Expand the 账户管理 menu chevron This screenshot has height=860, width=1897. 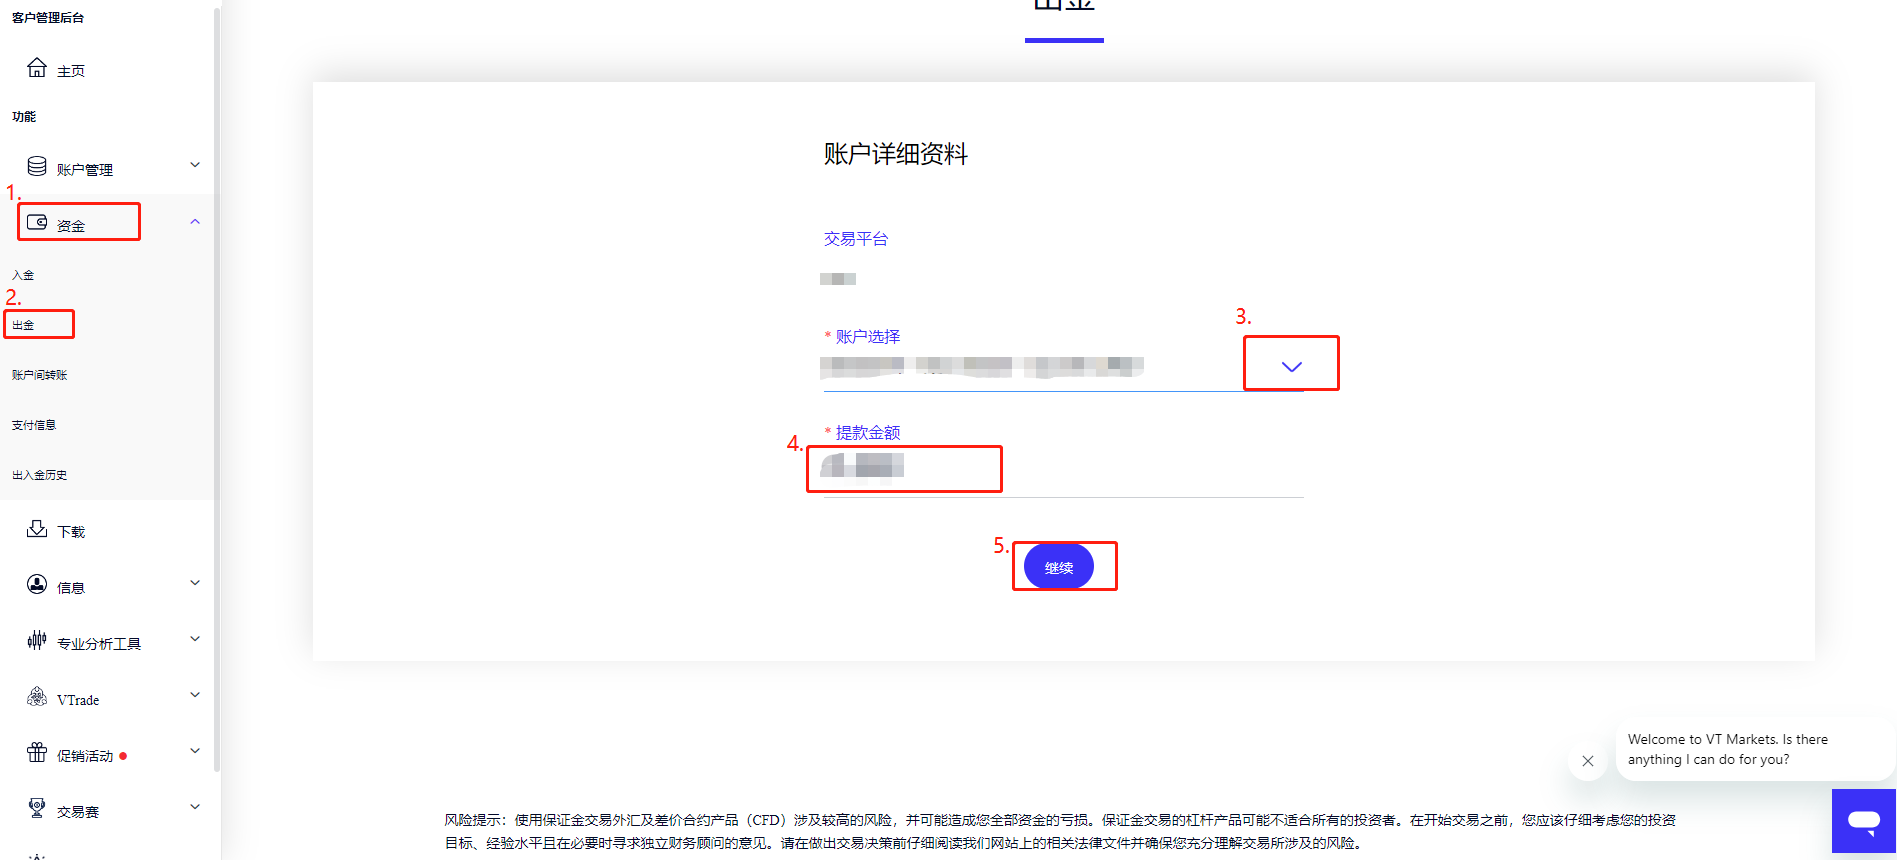point(195,165)
